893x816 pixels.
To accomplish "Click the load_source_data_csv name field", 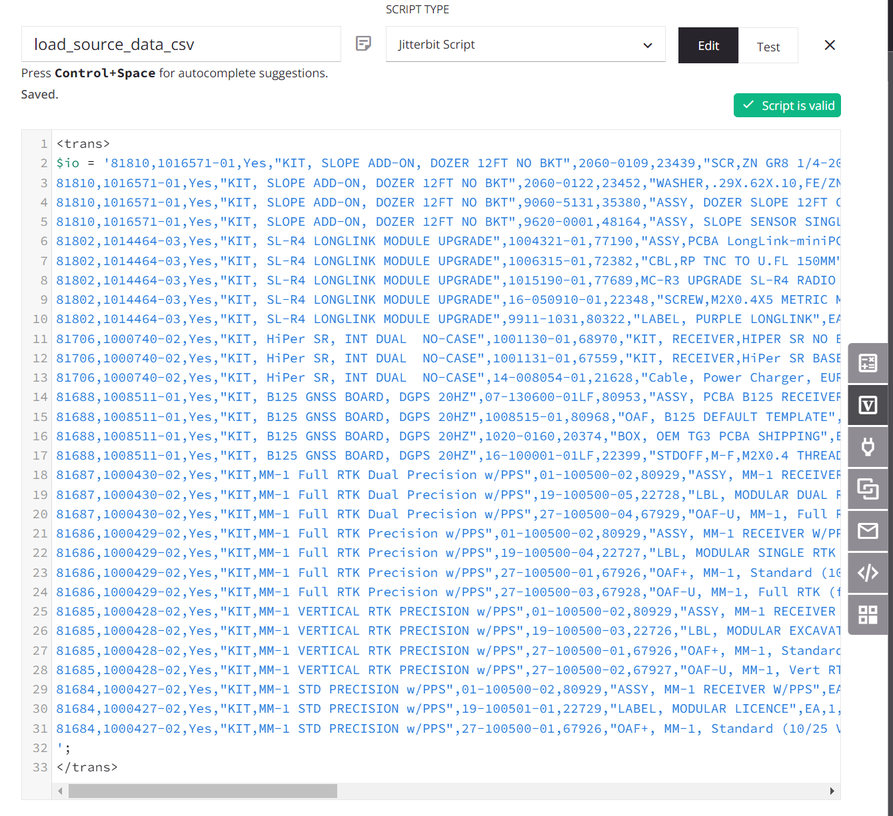I will [180, 44].
